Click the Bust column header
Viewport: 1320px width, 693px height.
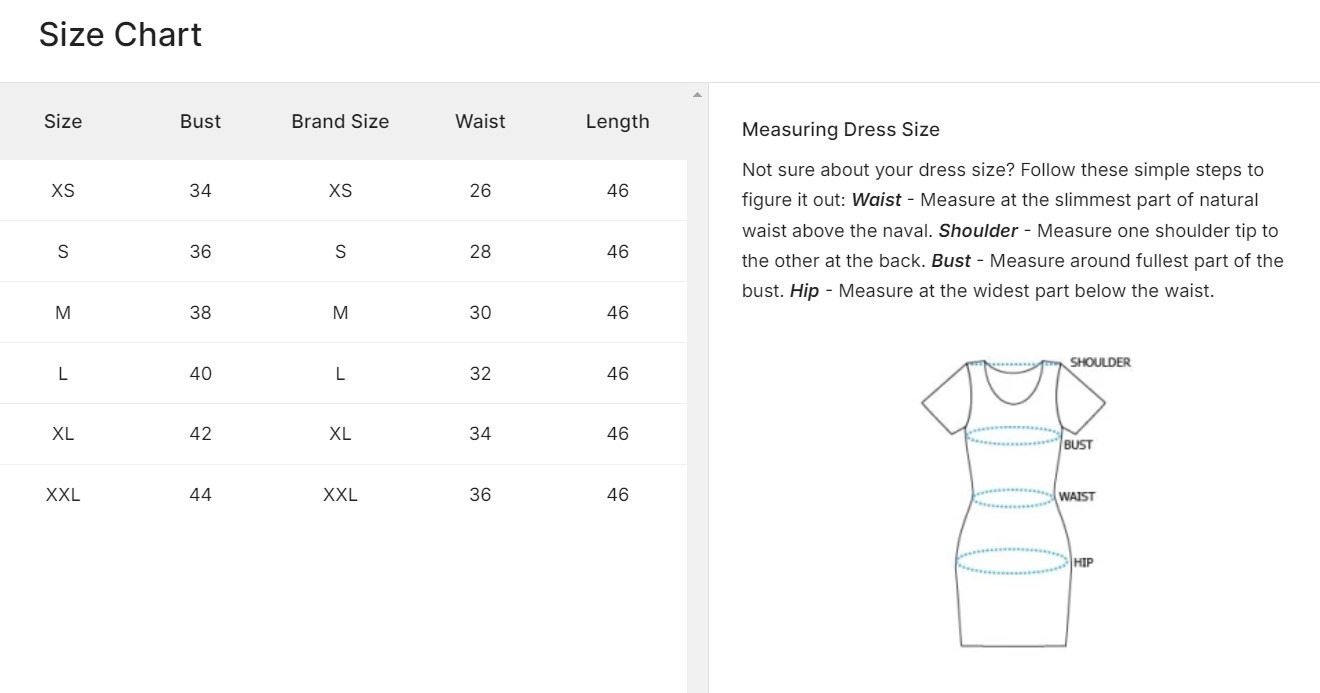point(200,121)
